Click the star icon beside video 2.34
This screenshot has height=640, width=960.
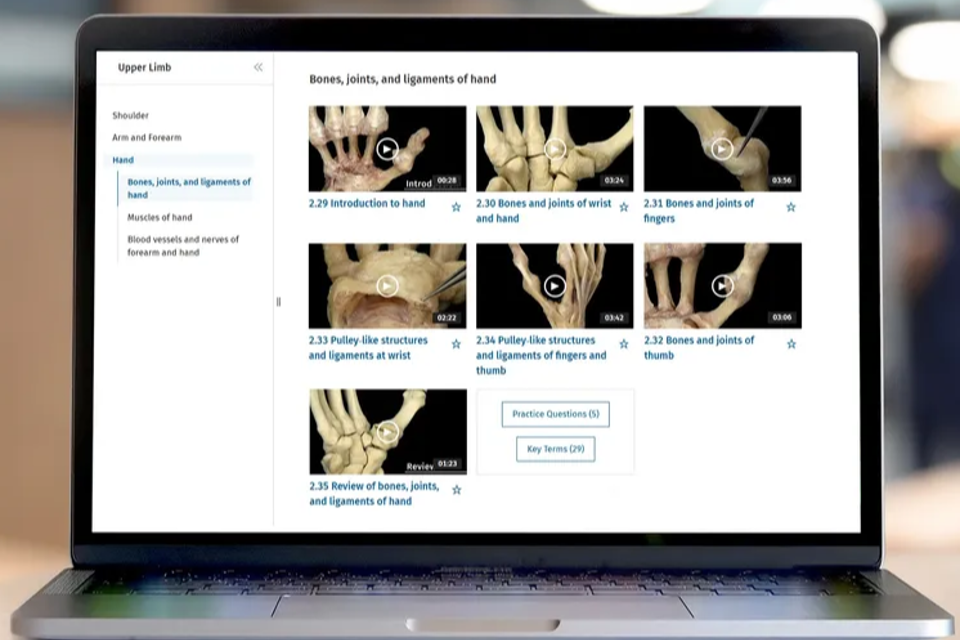click(624, 344)
